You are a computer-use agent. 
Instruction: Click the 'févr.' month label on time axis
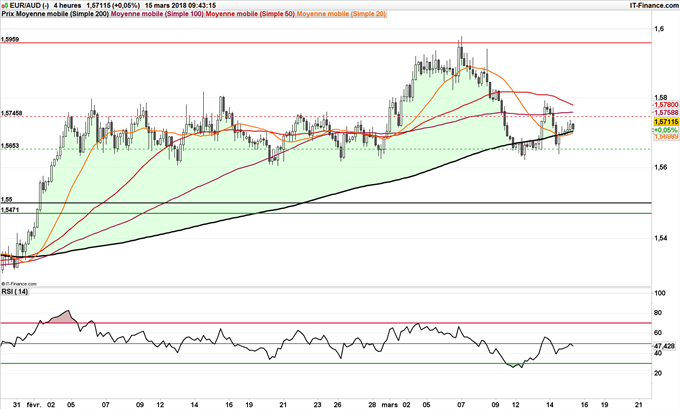[34, 405]
